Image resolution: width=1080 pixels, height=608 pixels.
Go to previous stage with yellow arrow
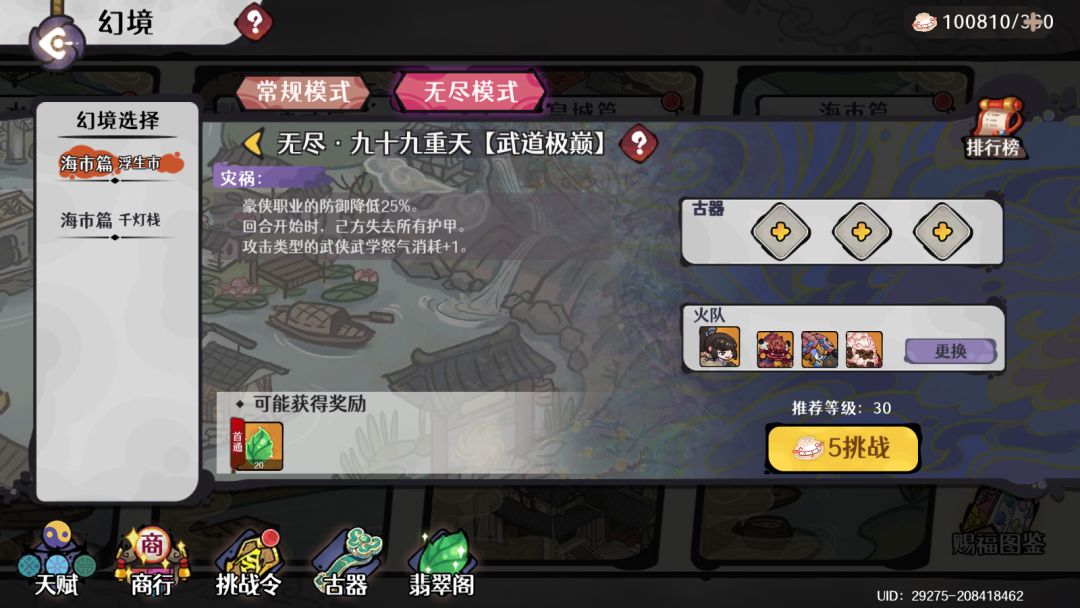point(253,143)
